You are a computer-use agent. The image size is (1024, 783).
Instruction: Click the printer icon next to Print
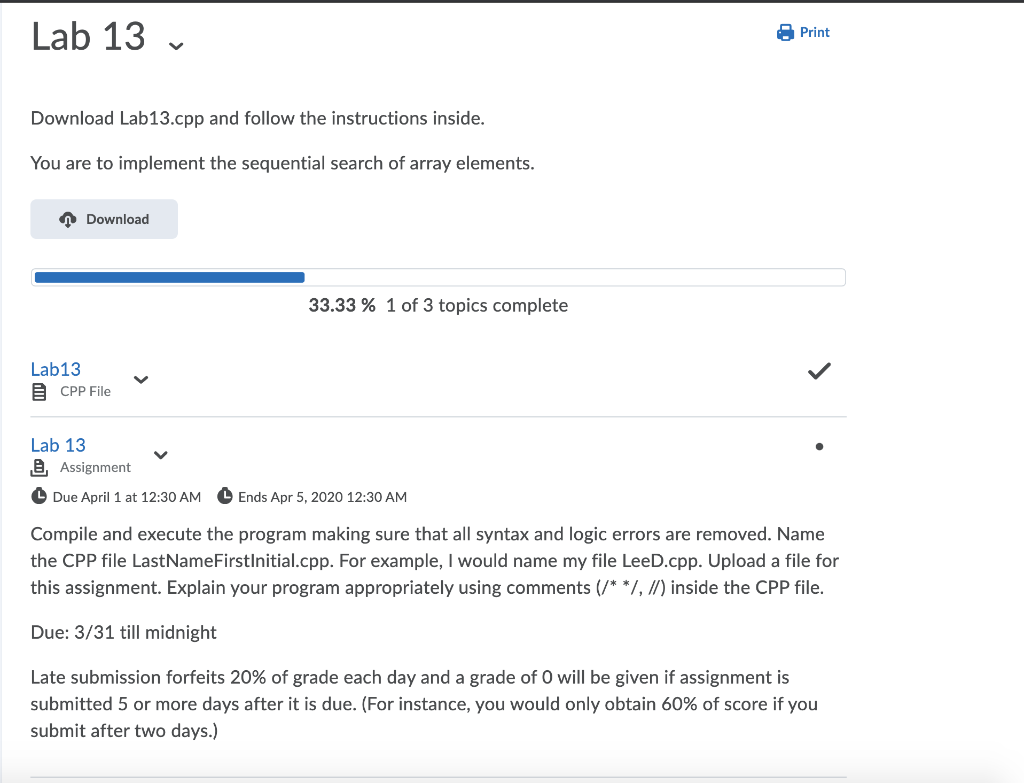click(x=783, y=31)
